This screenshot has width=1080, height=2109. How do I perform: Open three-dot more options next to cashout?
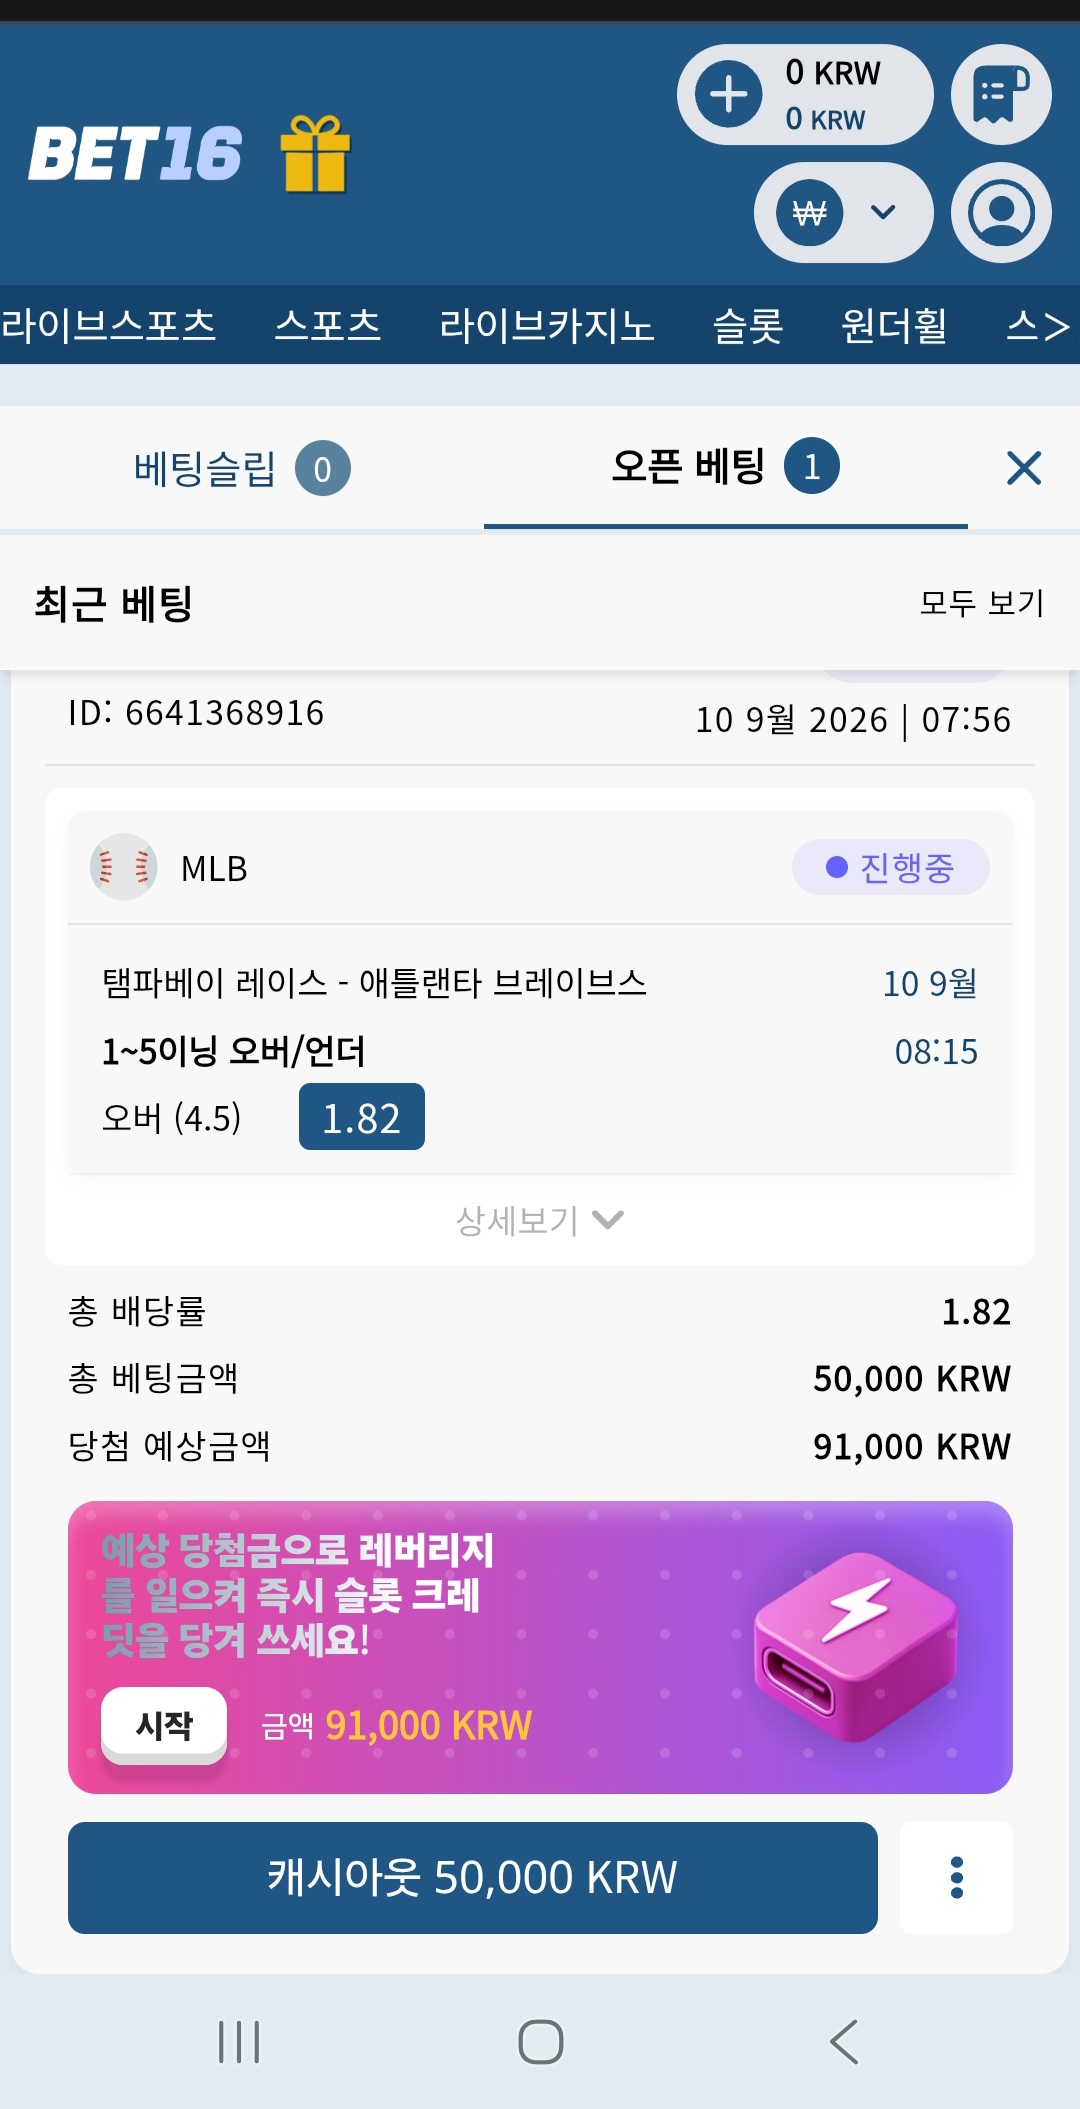tap(957, 1877)
